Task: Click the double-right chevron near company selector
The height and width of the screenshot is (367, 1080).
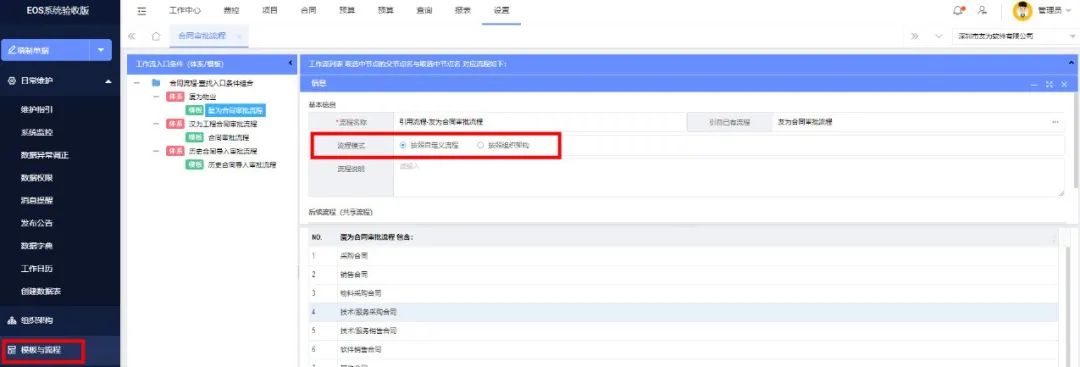Action: pyautogui.click(x=915, y=36)
